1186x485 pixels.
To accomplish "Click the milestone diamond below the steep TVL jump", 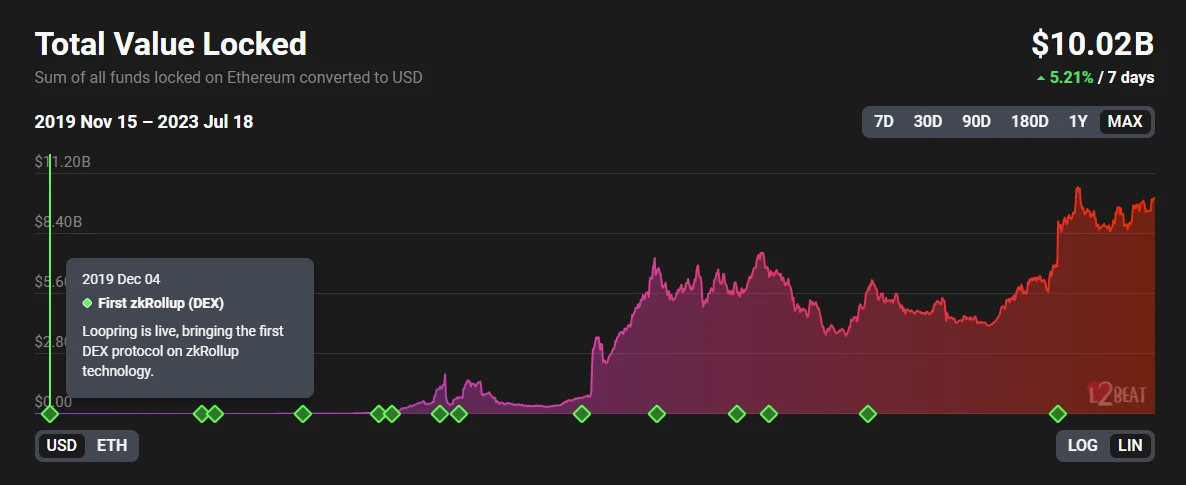I will click(582, 413).
